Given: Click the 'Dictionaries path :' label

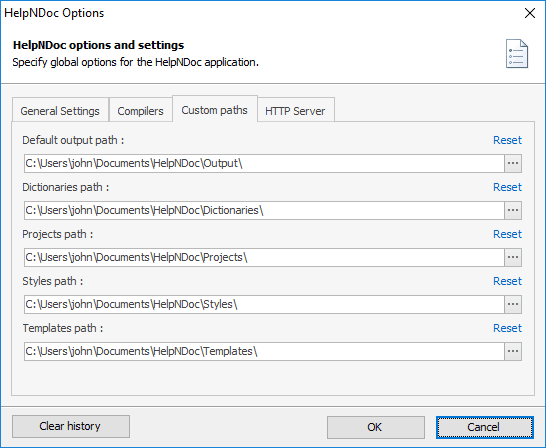Looking at the screenshot, I should 66,187.
